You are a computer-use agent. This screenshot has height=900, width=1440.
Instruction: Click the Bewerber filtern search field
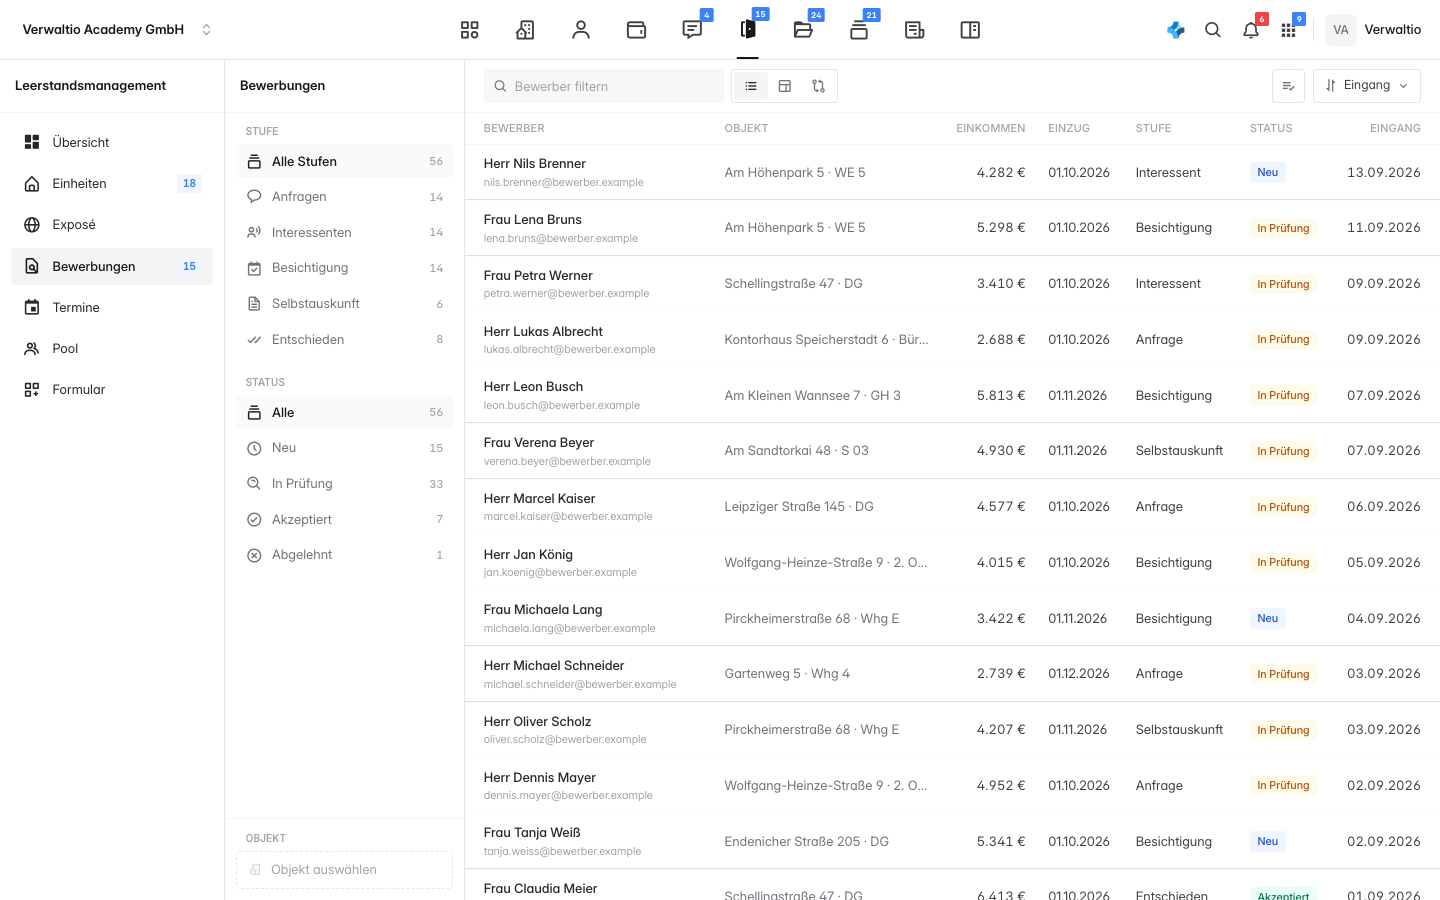(x=604, y=86)
